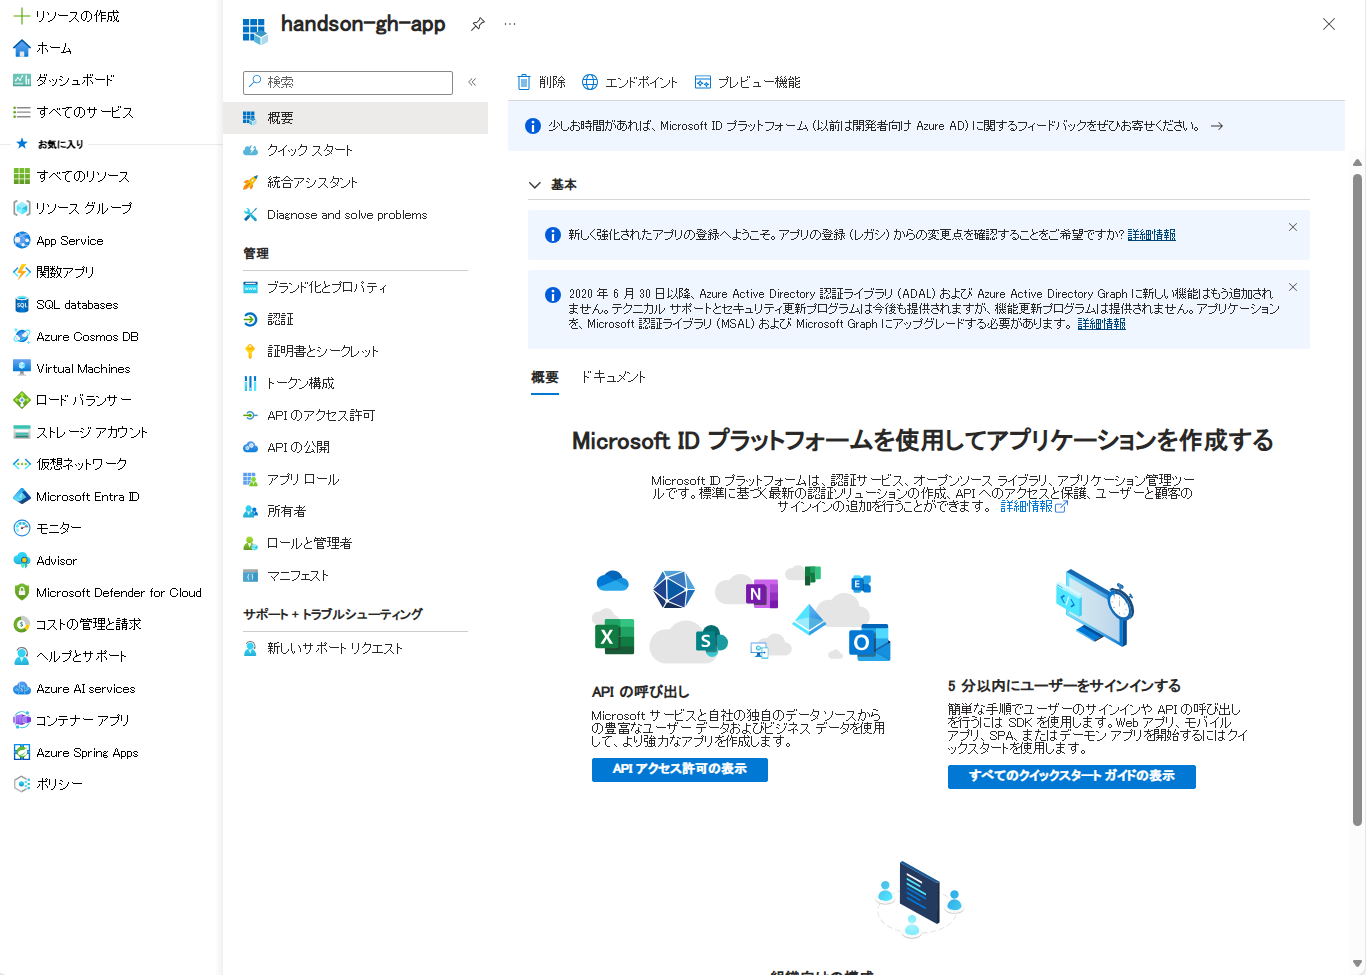The width and height of the screenshot is (1366, 975).
Task: Click 削除 in the command bar
Action: click(541, 82)
